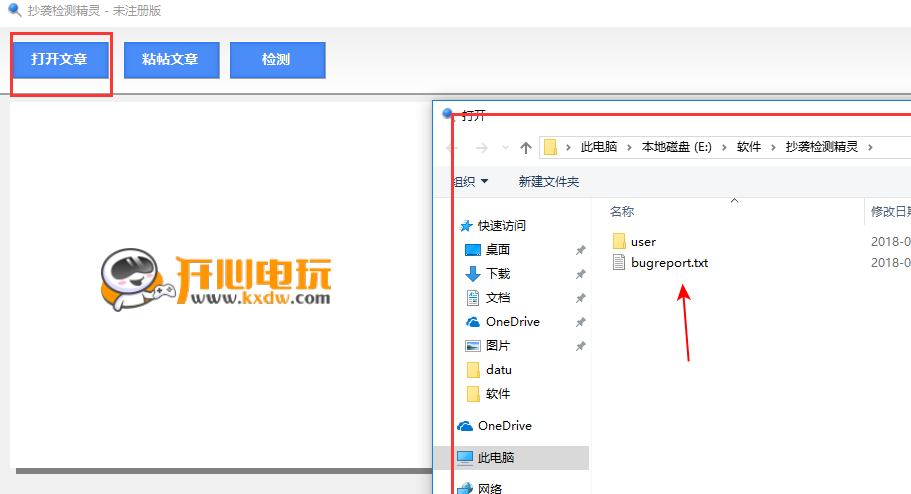
Task: Open 桌面 in the navigation pane
Action: [x=498, y=249]
